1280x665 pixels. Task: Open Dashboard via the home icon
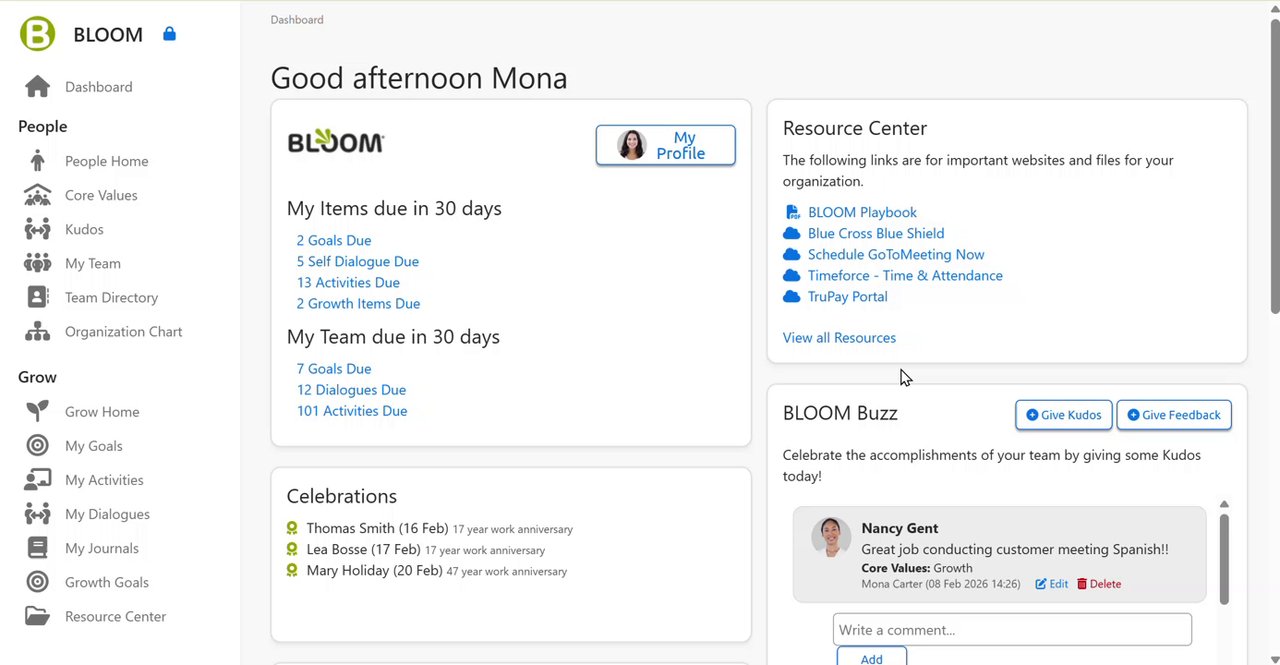click(37, 87)
